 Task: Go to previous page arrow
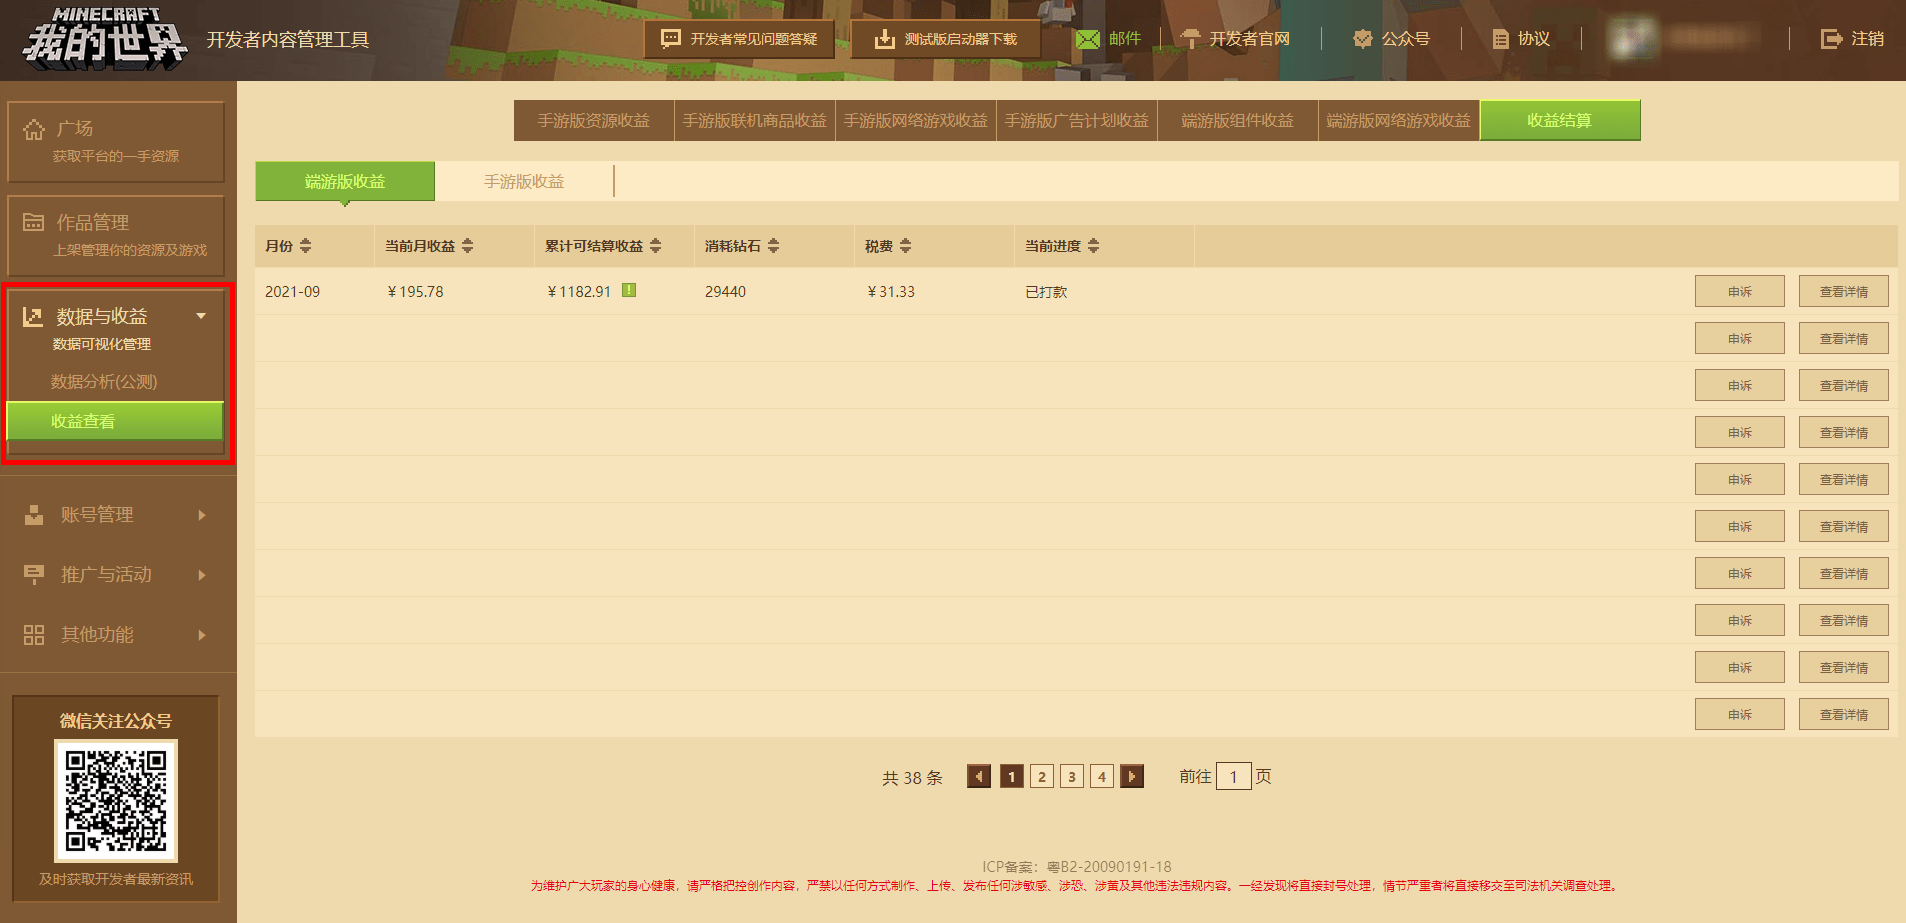pyautogui.click(x=979, y=776)
